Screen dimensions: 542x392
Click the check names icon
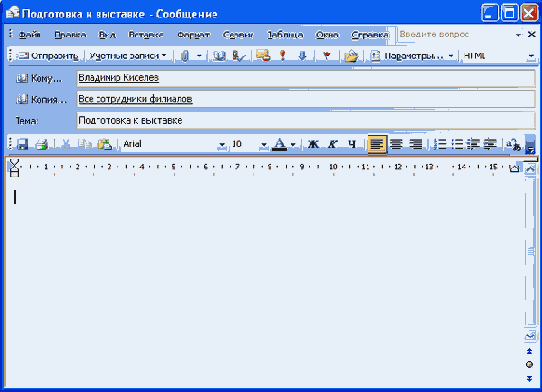[x=239, y=56]
